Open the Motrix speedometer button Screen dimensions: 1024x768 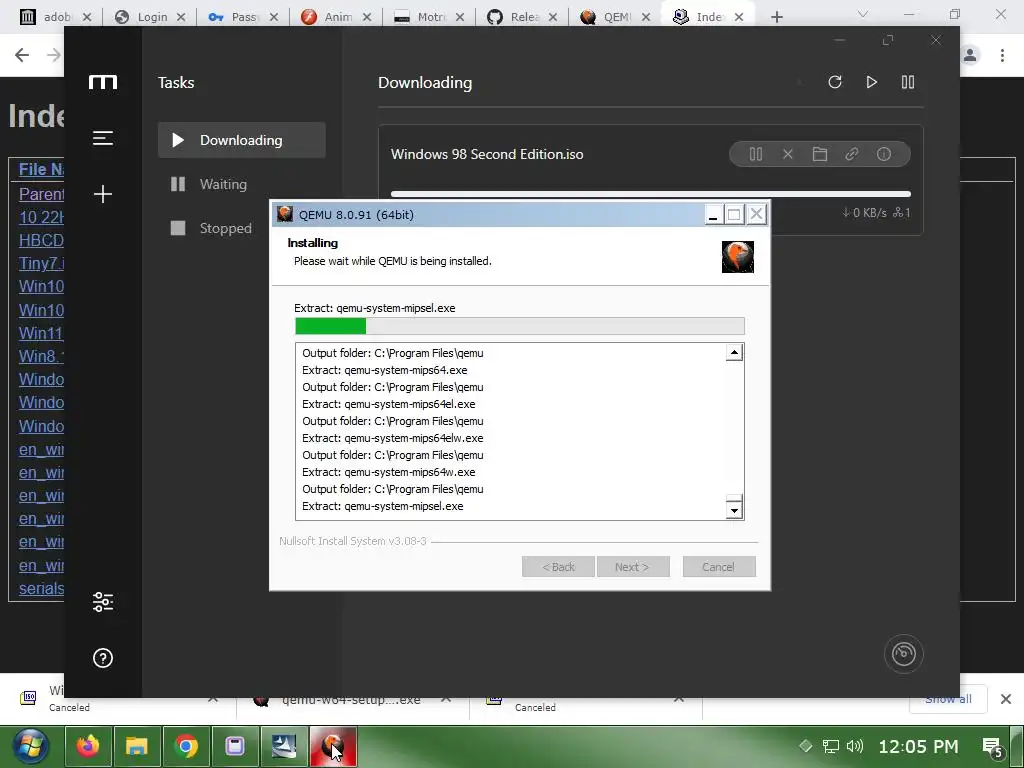pyautogui.click(x=904, y=654)
